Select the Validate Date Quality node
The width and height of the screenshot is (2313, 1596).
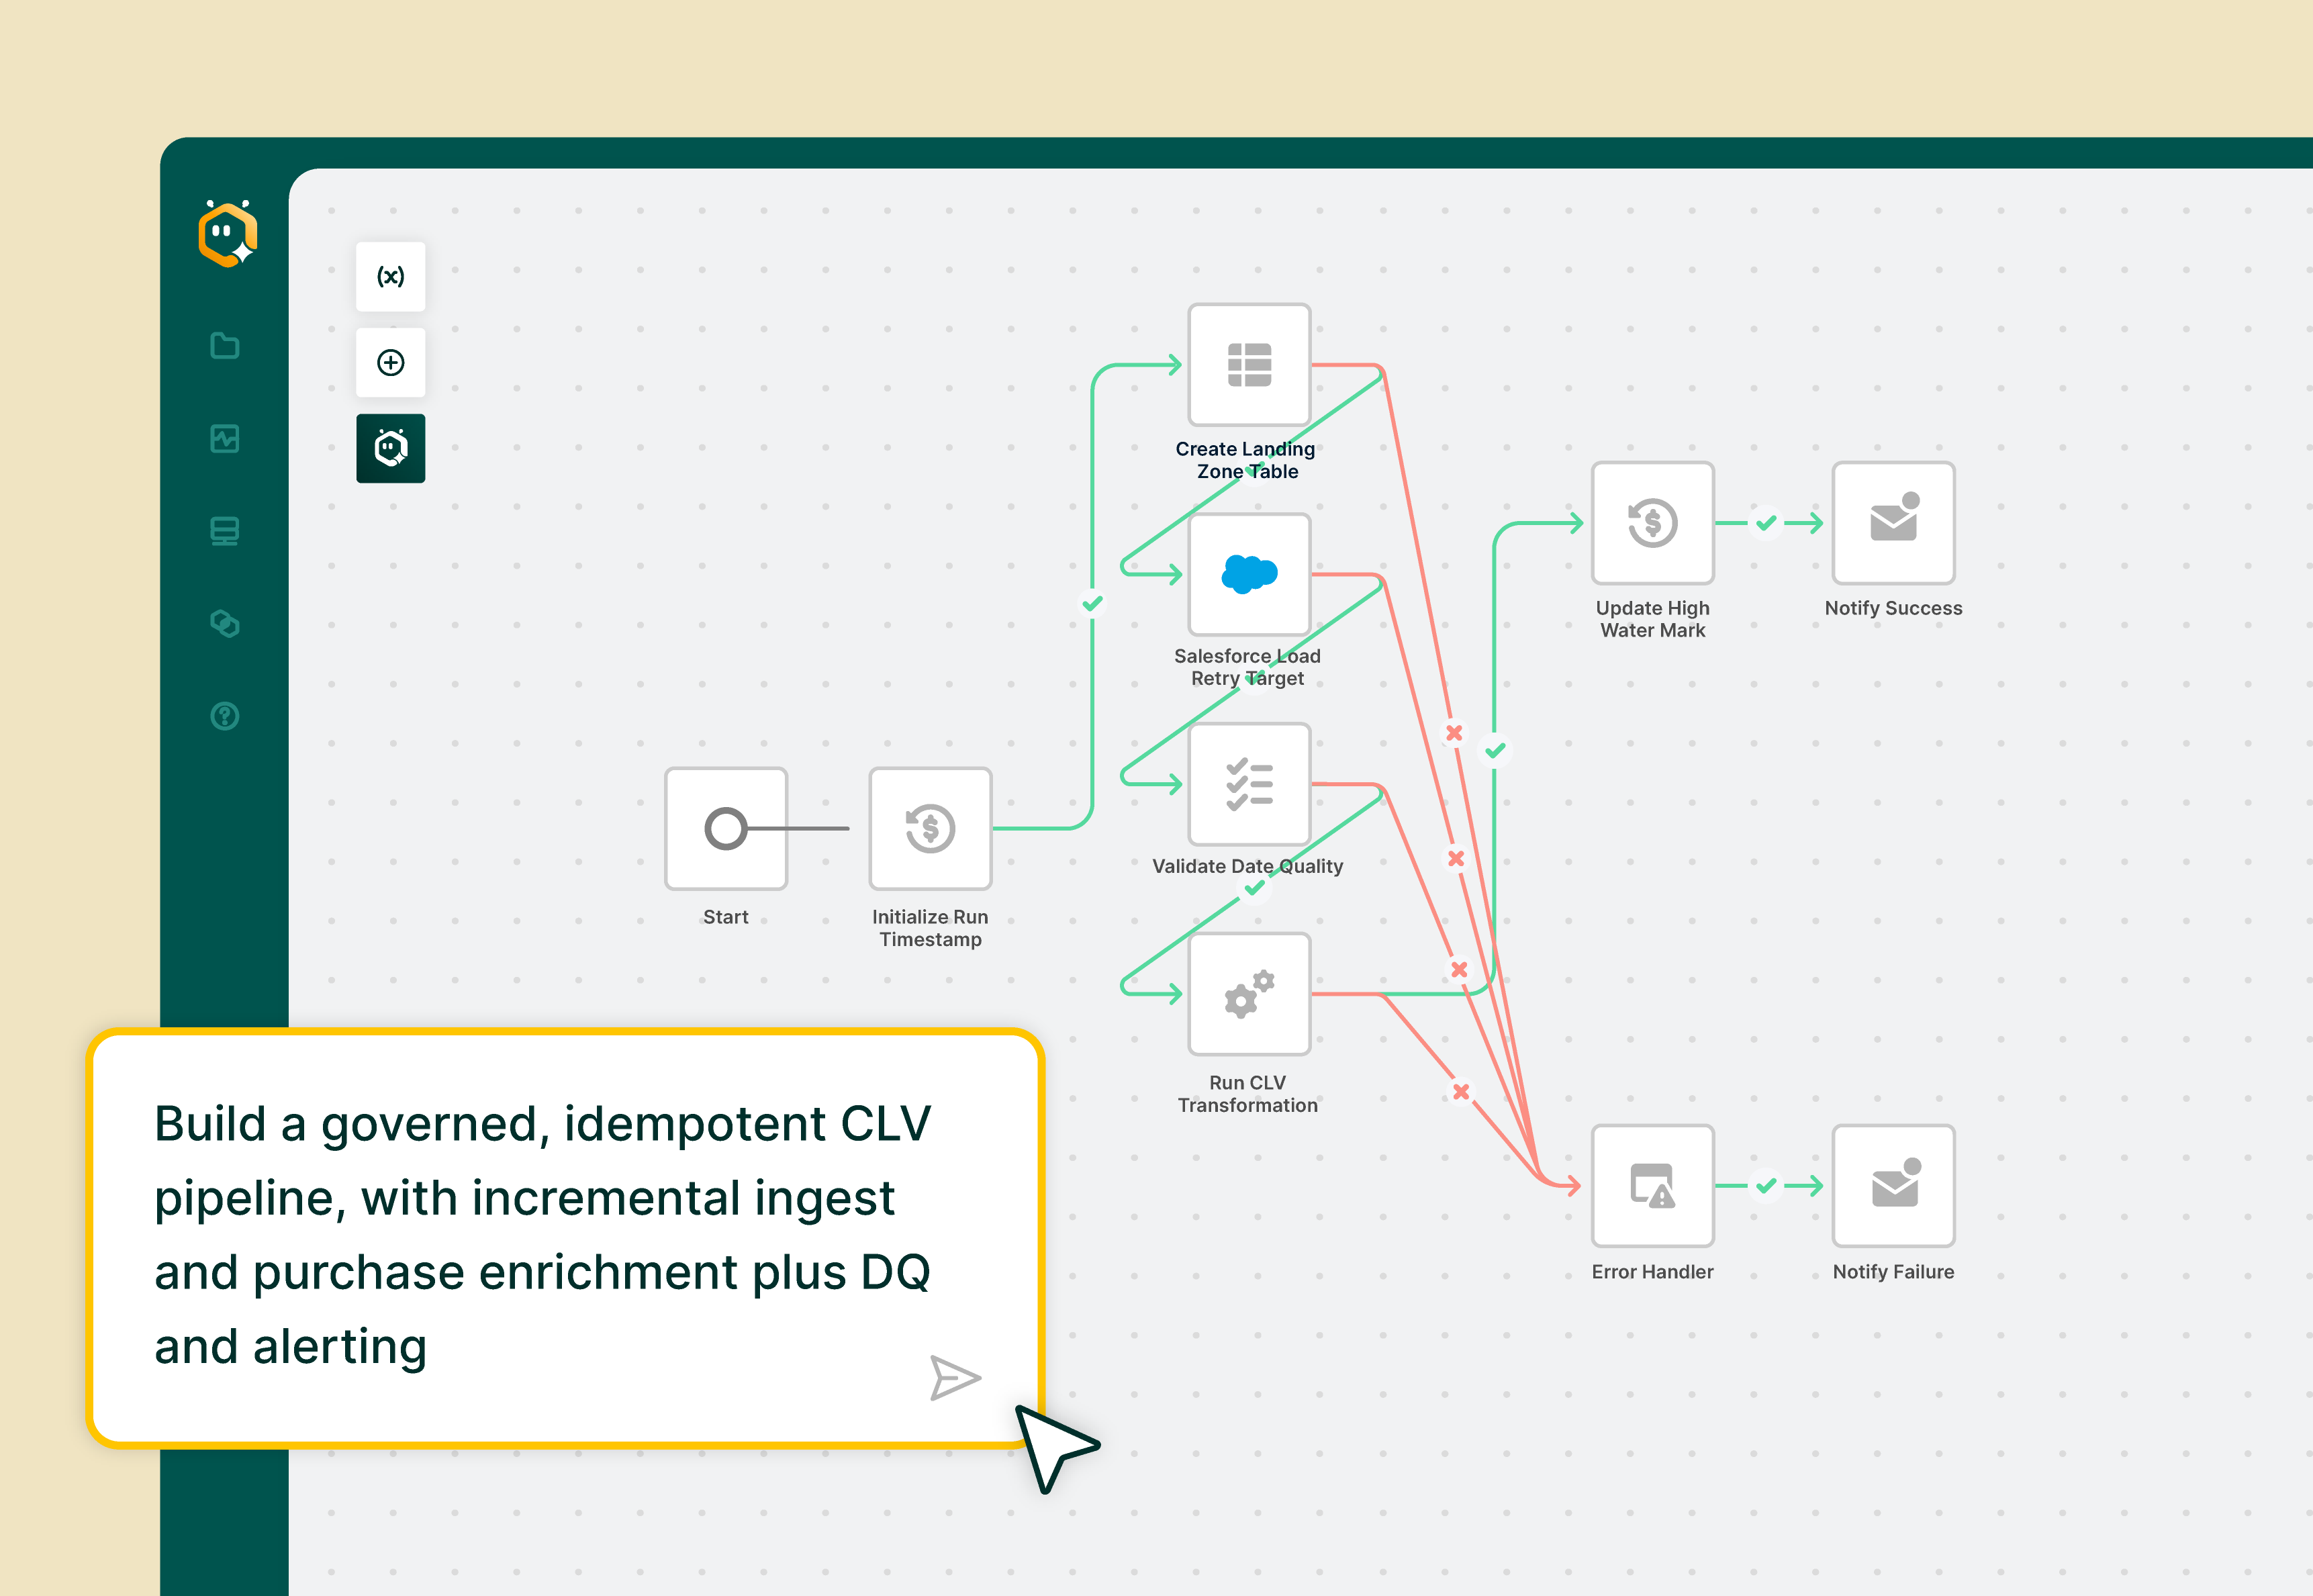click(1249, 784)
